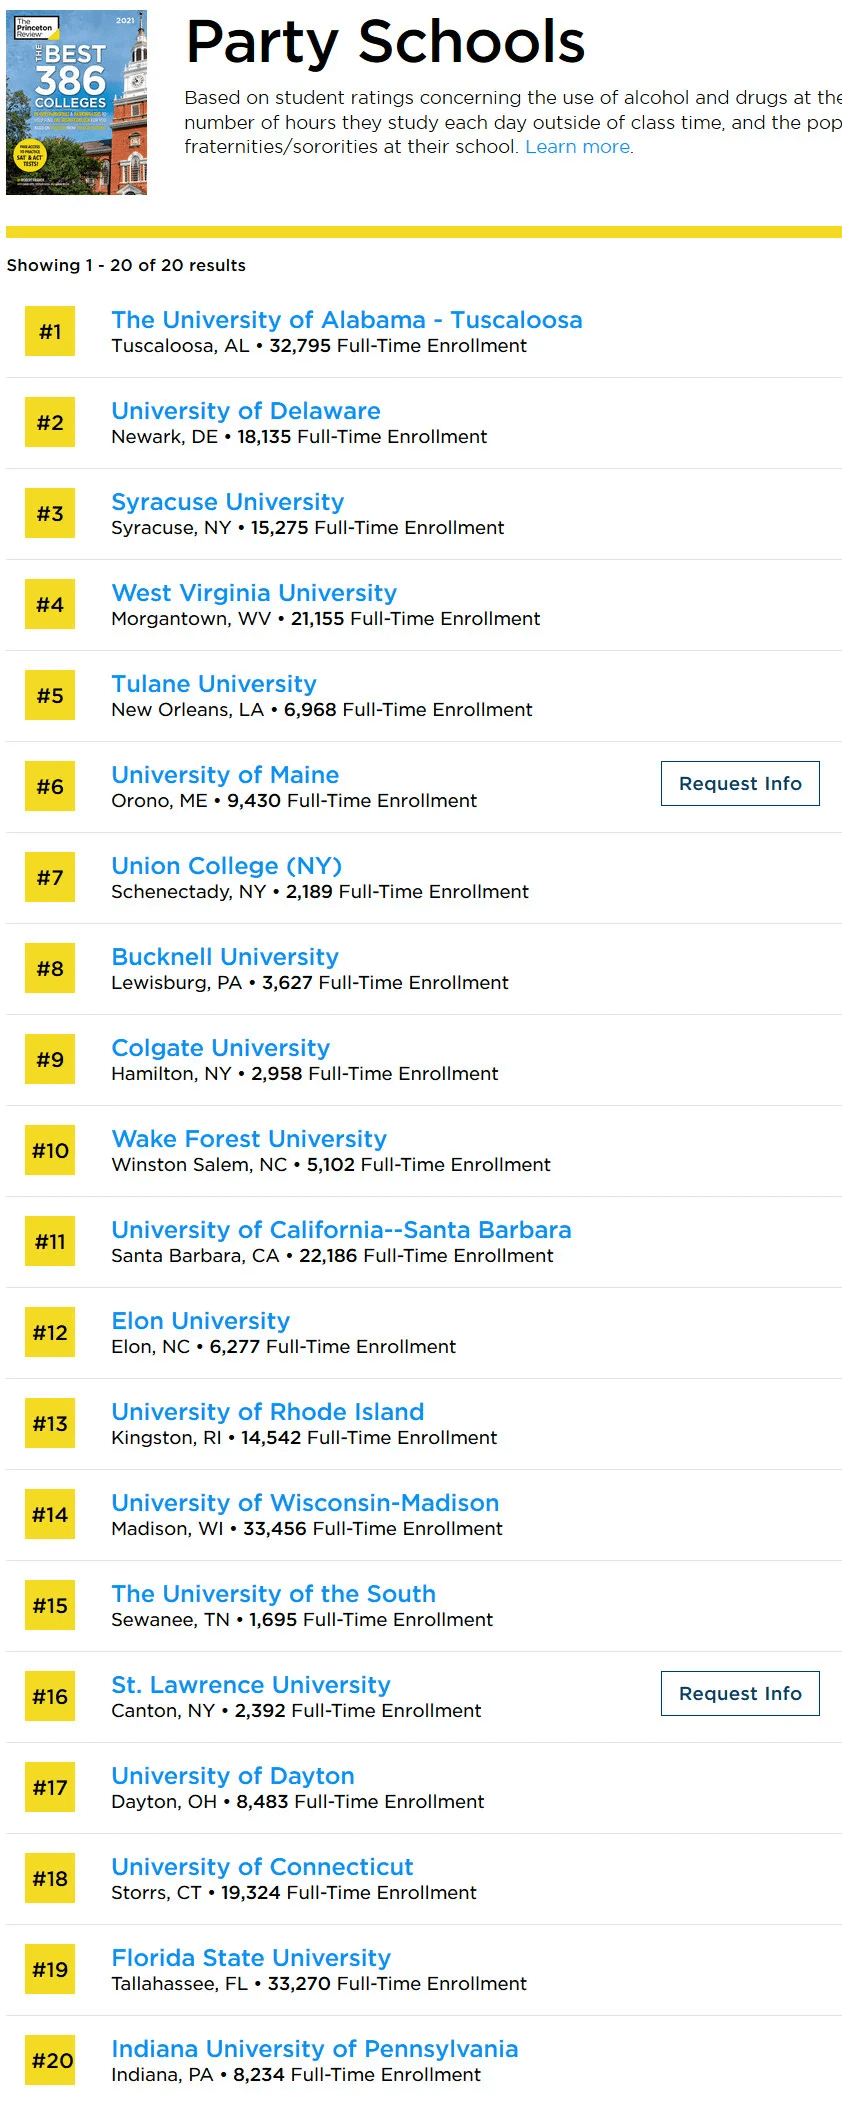Click the #10 rank badge
The image size is (842, 2106).
50,1151
